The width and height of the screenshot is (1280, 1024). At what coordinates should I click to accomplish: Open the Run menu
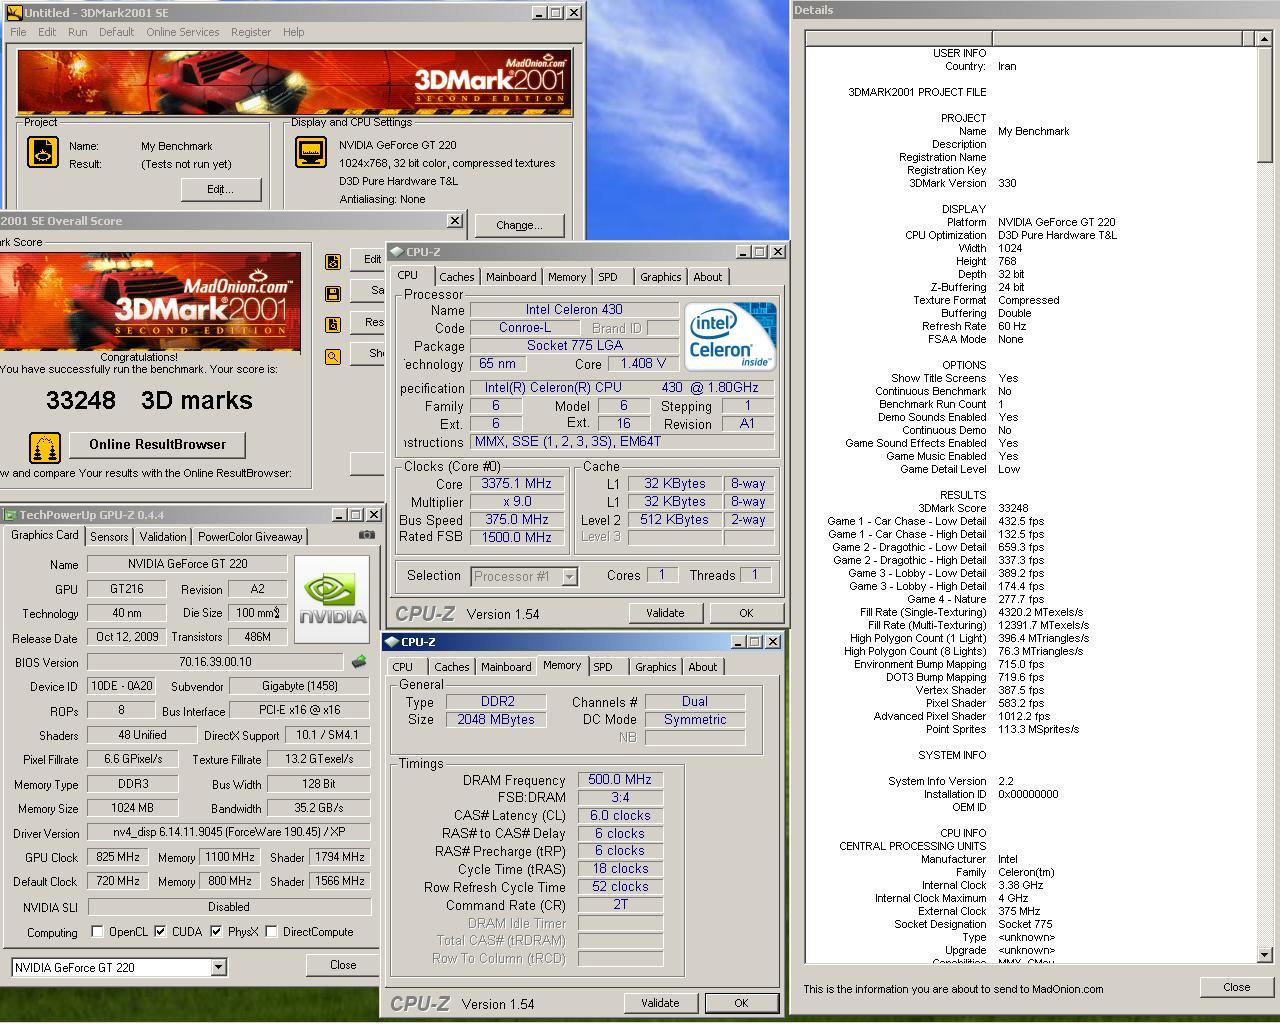[77, 32]
